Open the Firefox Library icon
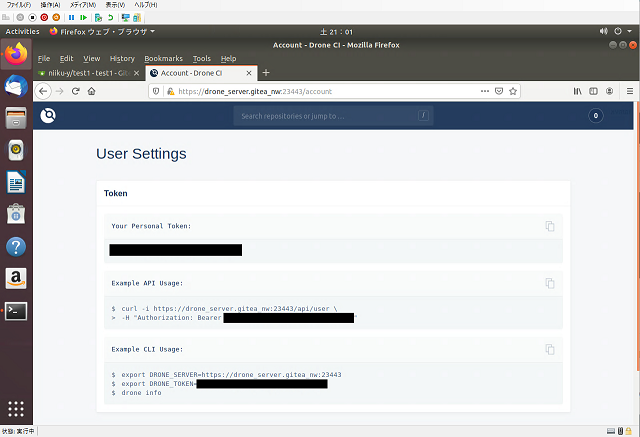640x437 pixels. point(577,91)
